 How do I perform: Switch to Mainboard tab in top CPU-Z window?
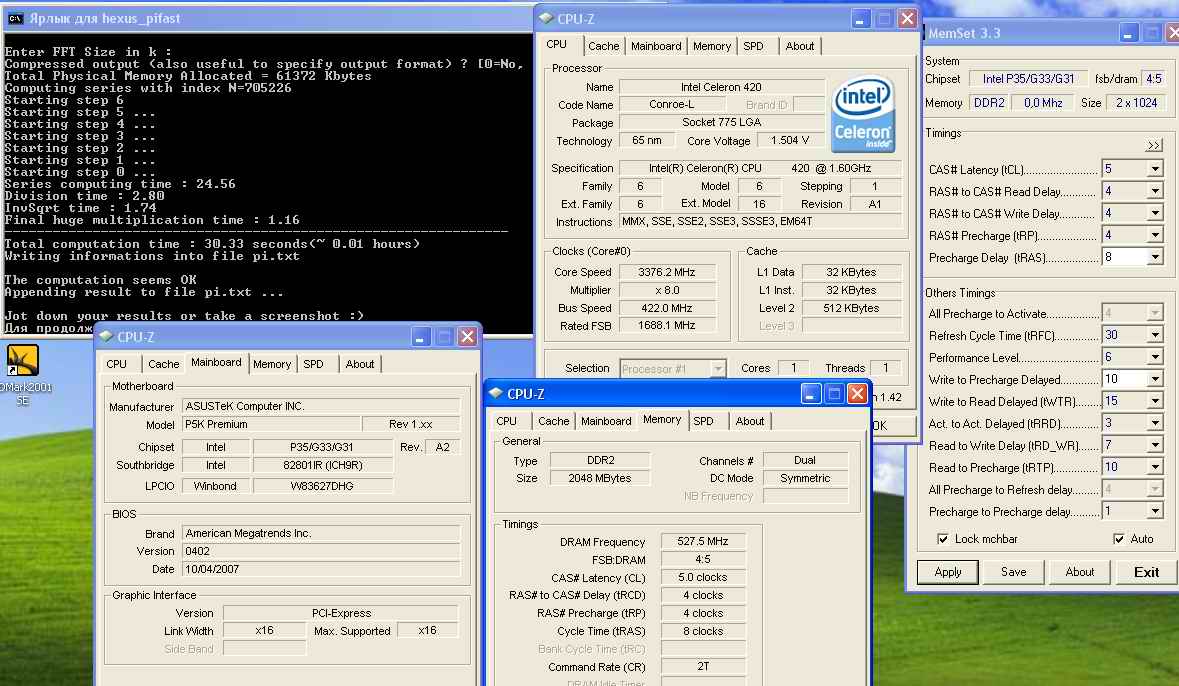click(x=656, y=46)
